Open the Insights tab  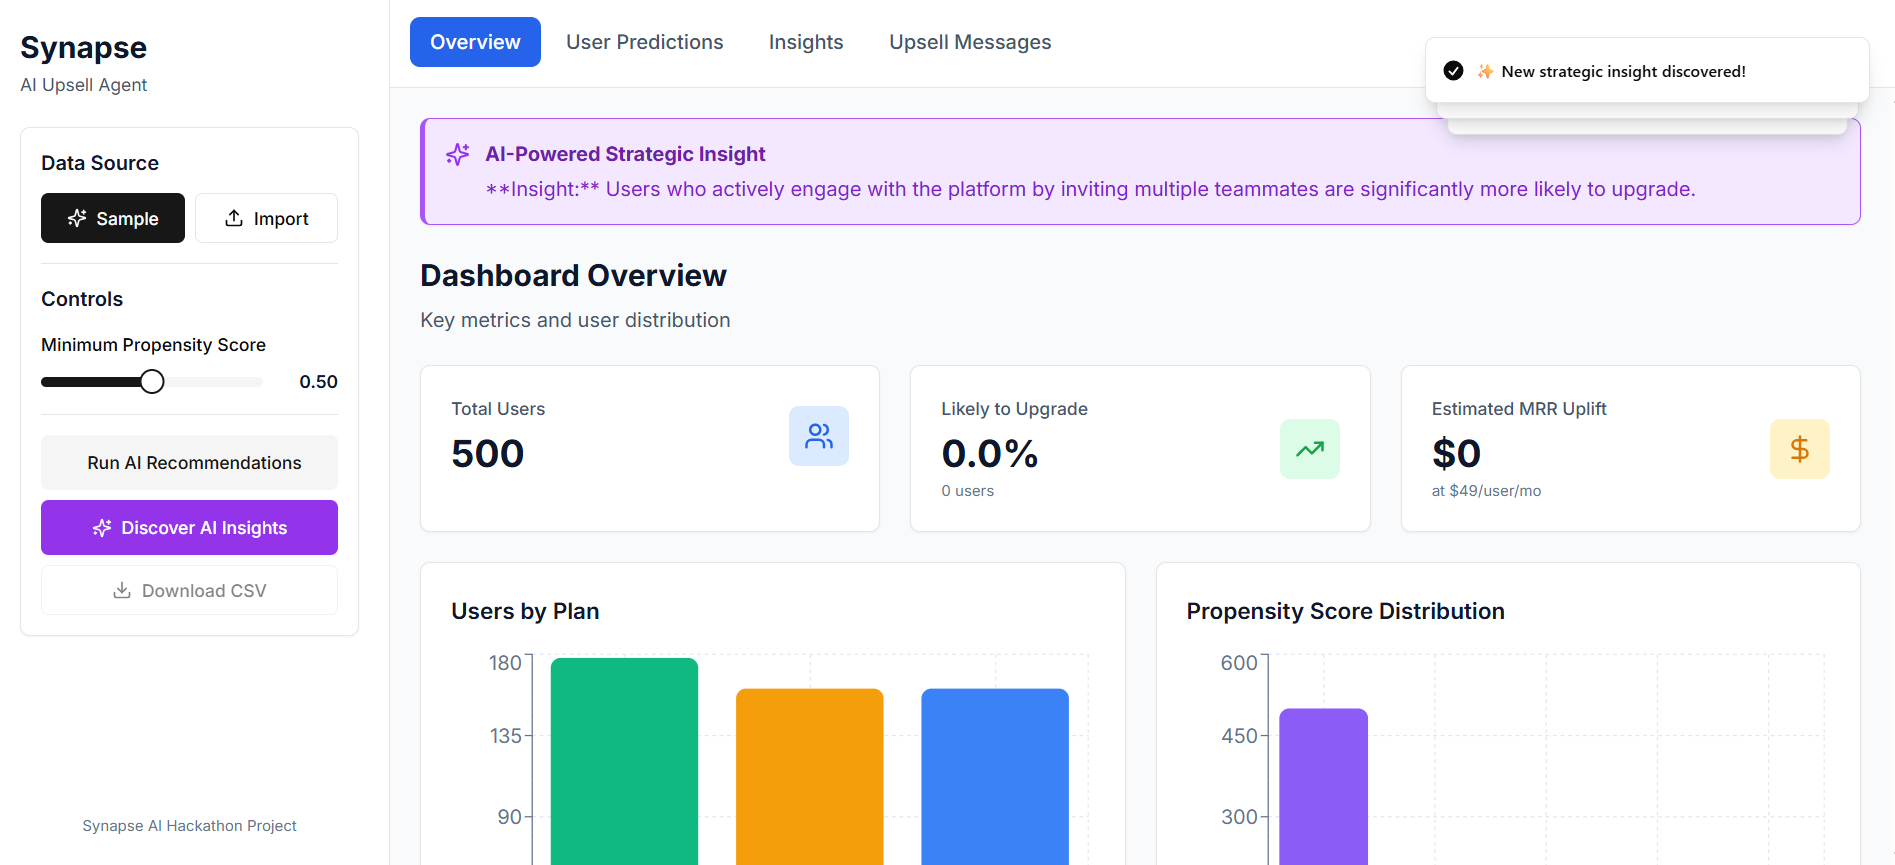805,41
